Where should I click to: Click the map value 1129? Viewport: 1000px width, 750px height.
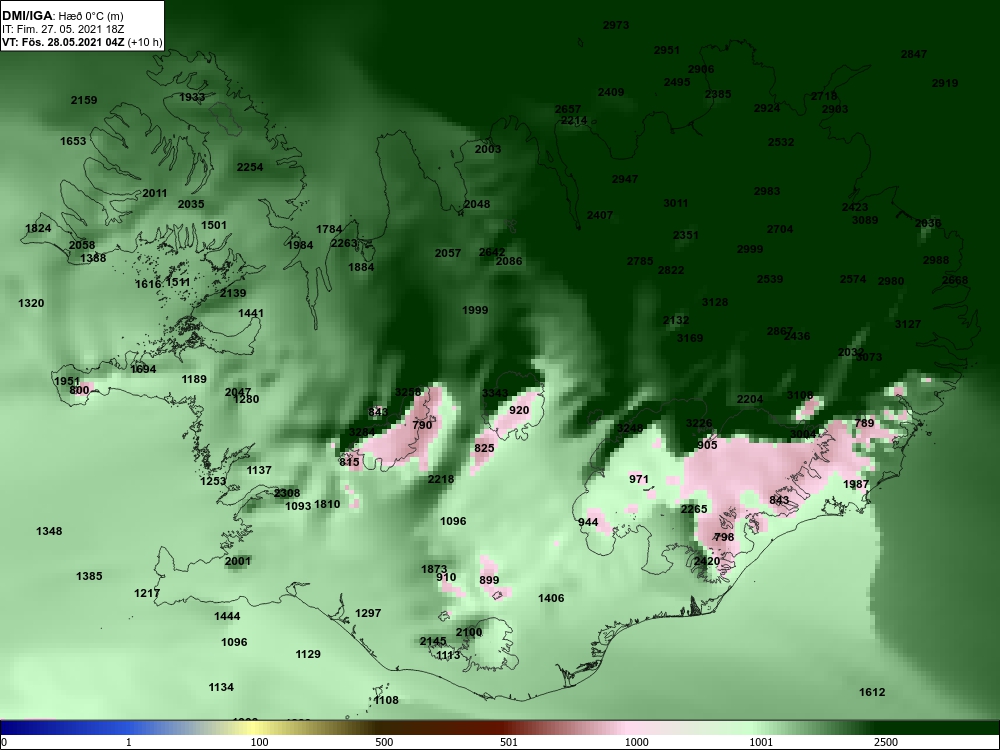(x=308, y=654)
